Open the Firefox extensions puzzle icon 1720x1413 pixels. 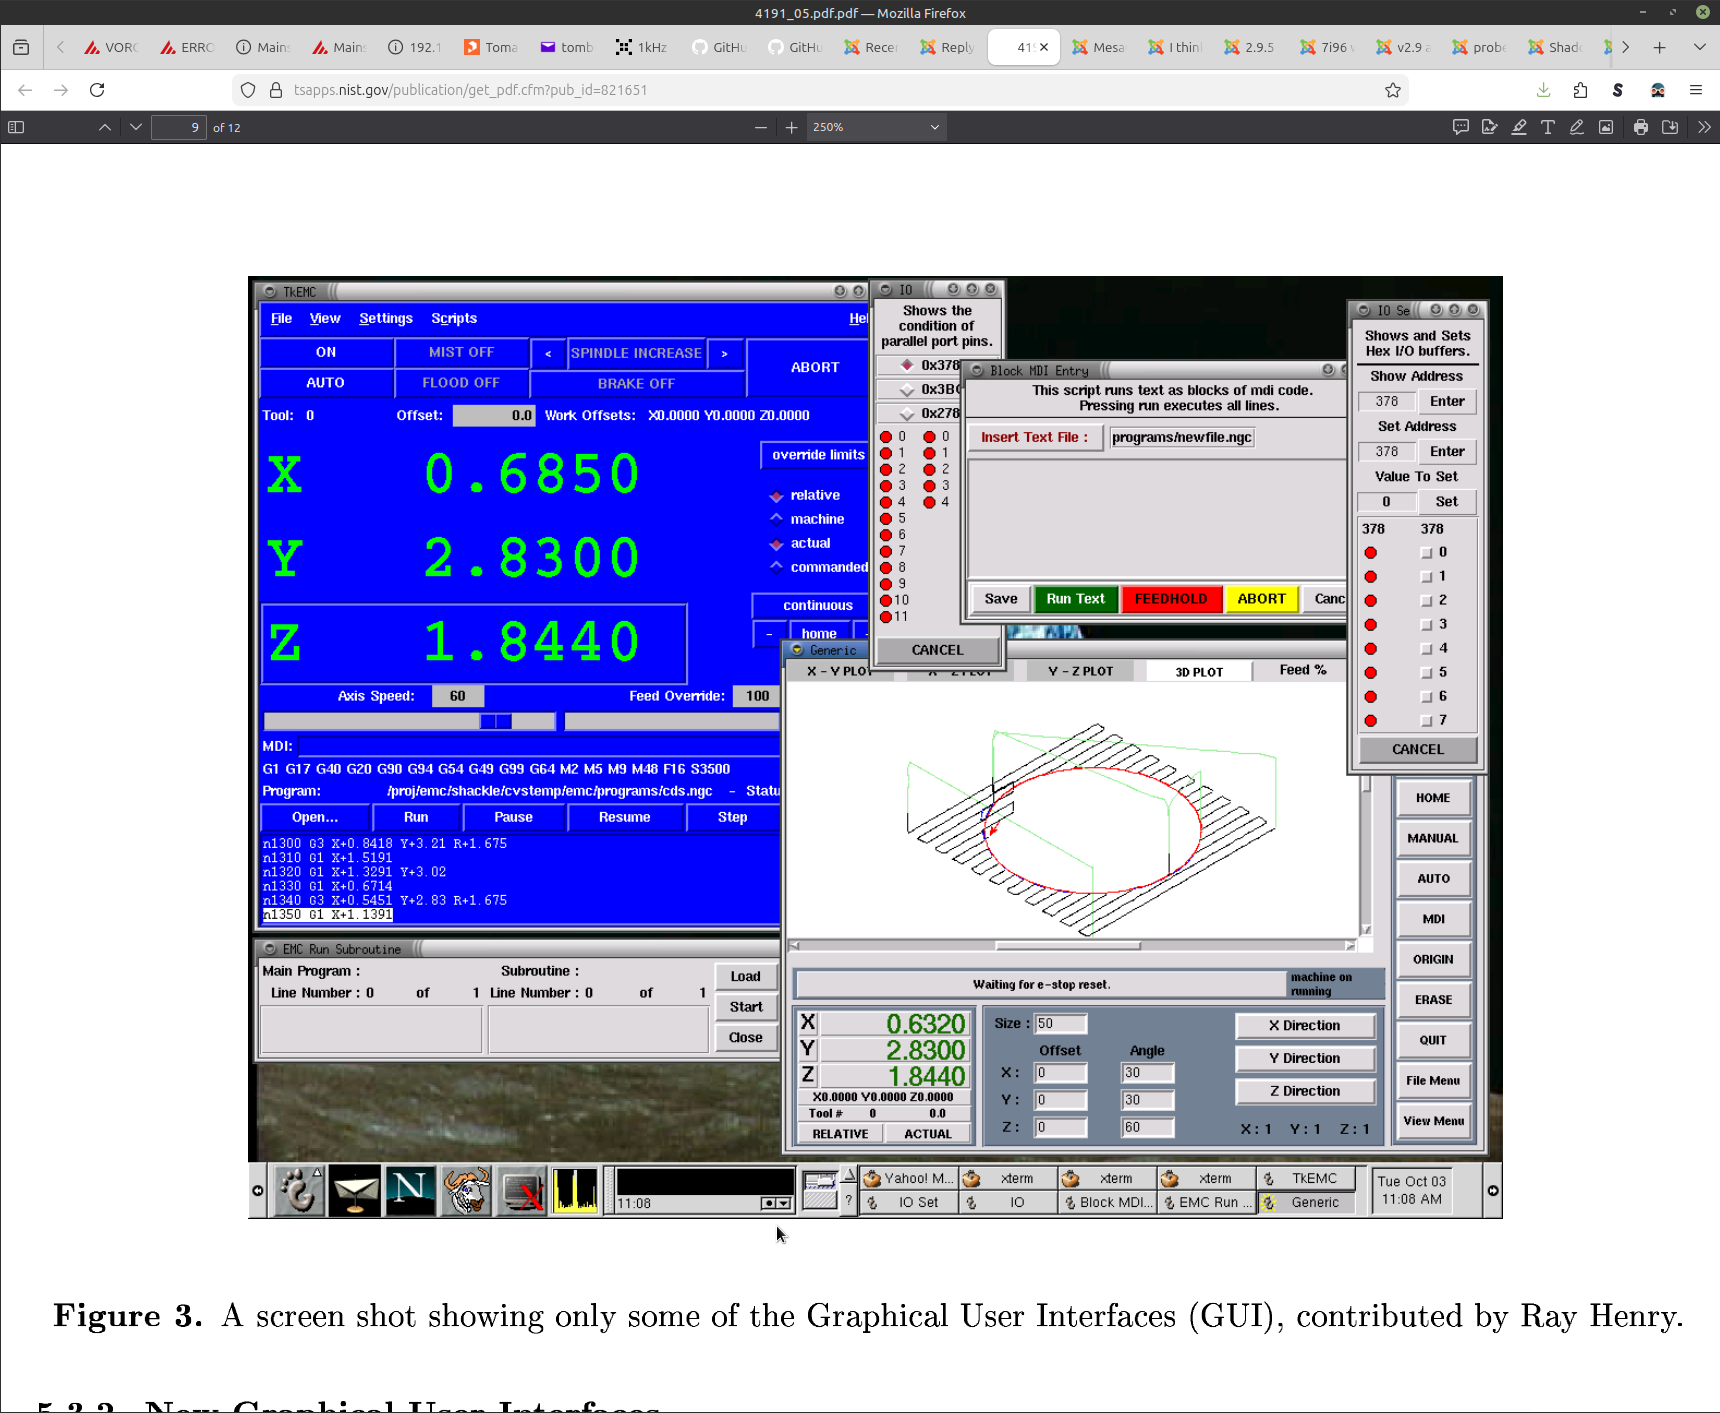pyautogui.click(x=1580, y=90)
